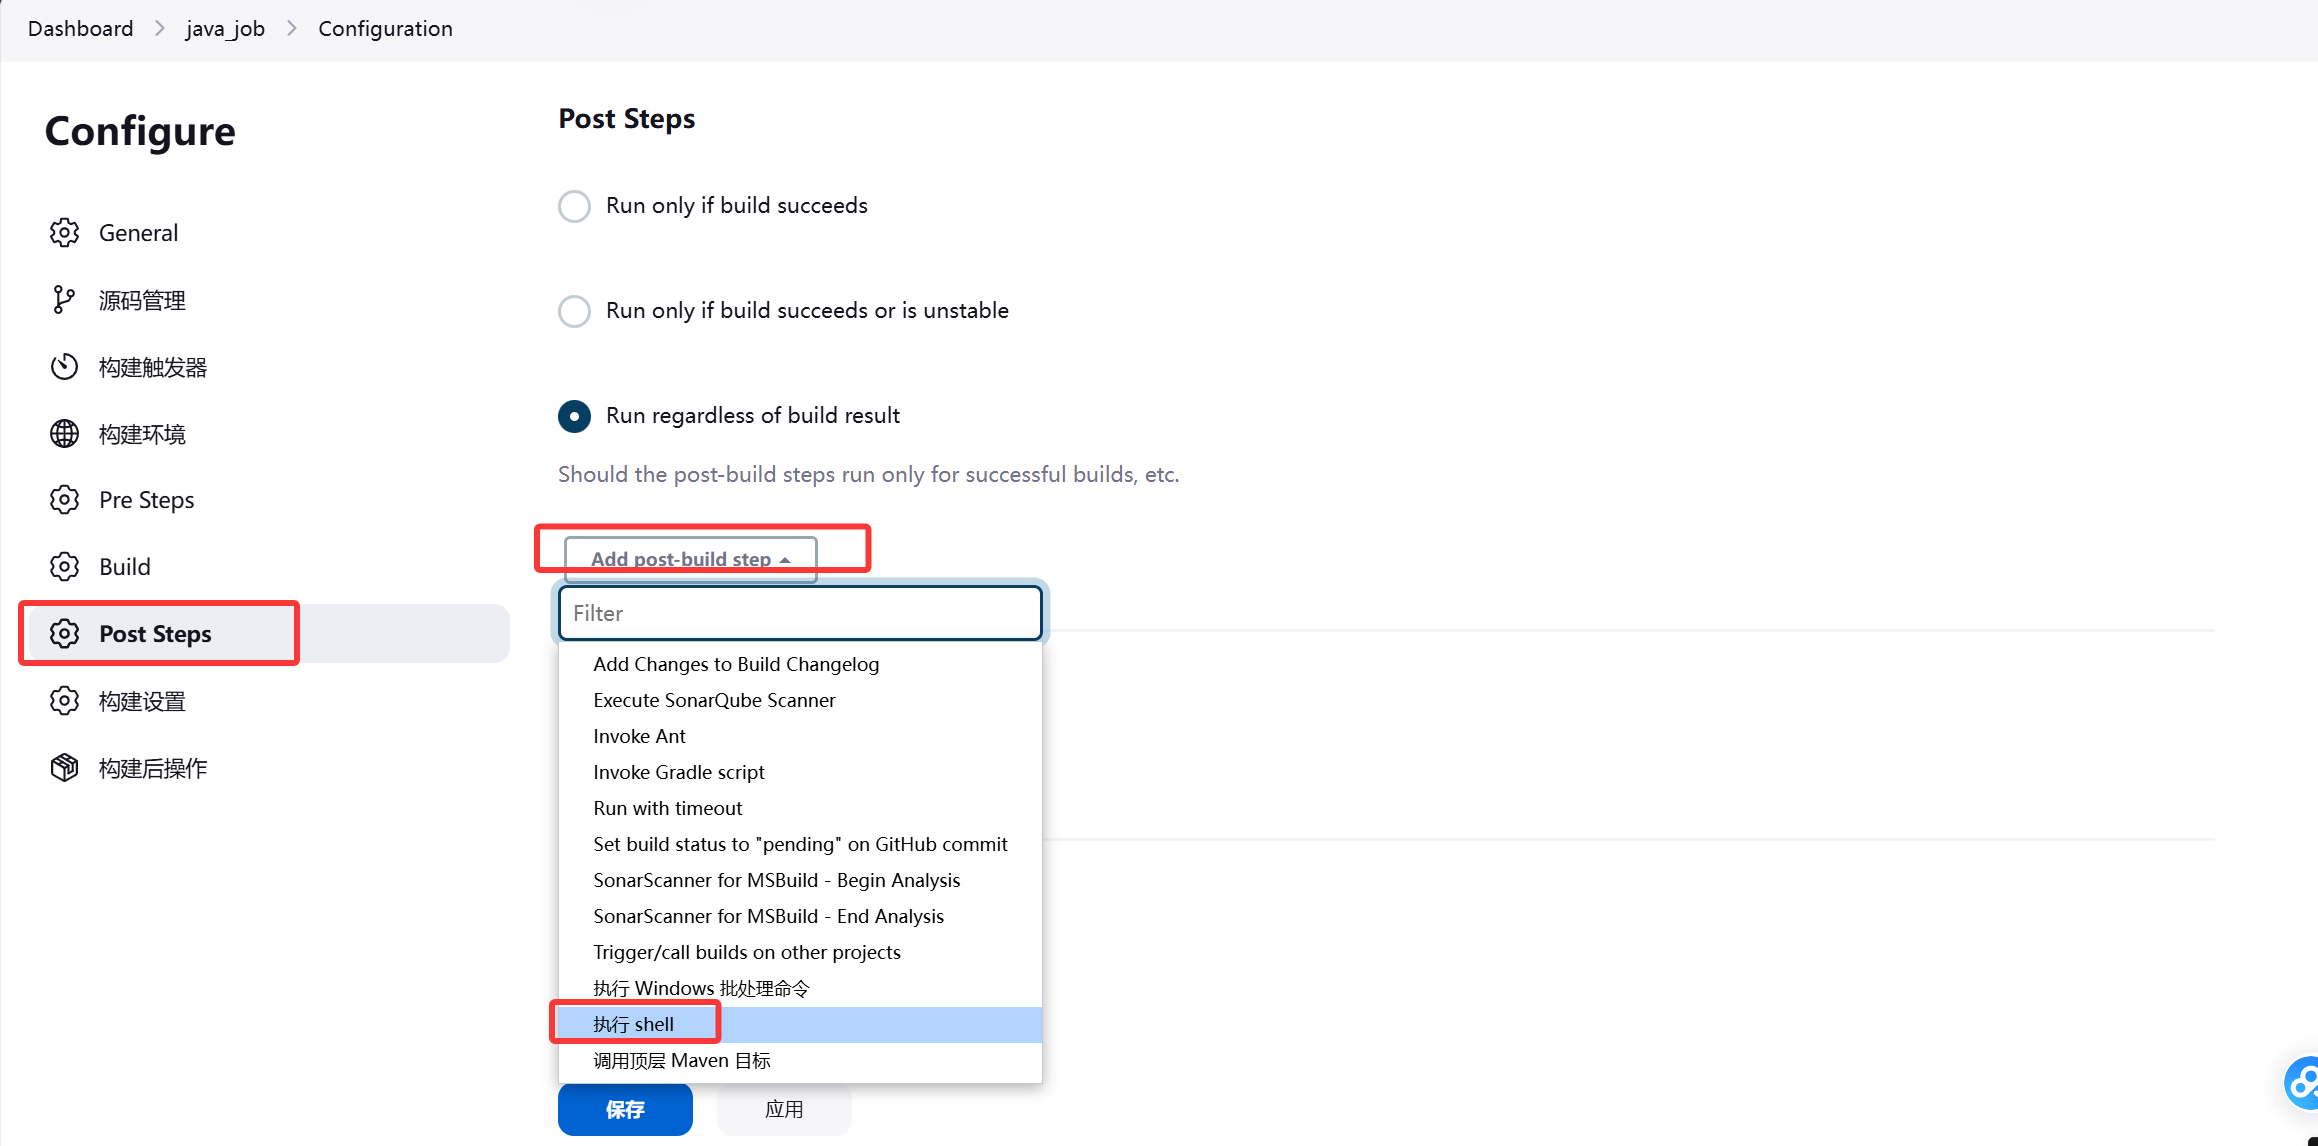Screen dimensions: 2318x1146
Task: Choose SonarScanner for MSBuild - Begin Analysis
Action: coord(800,880)
